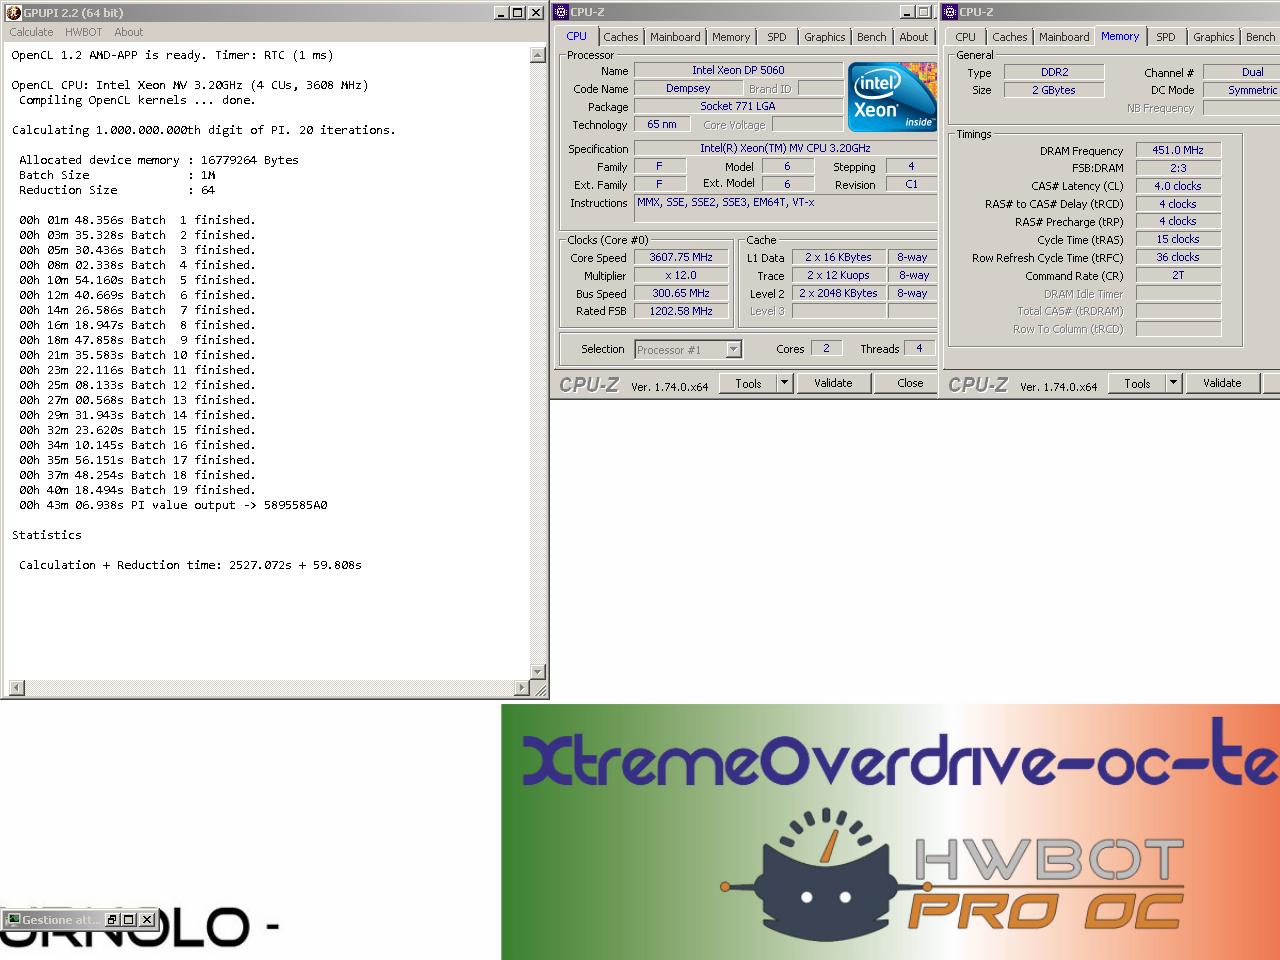
Task: Open Graphics tab in CPU-Z Xeon-logo window
Action: (x=825, y=37)
